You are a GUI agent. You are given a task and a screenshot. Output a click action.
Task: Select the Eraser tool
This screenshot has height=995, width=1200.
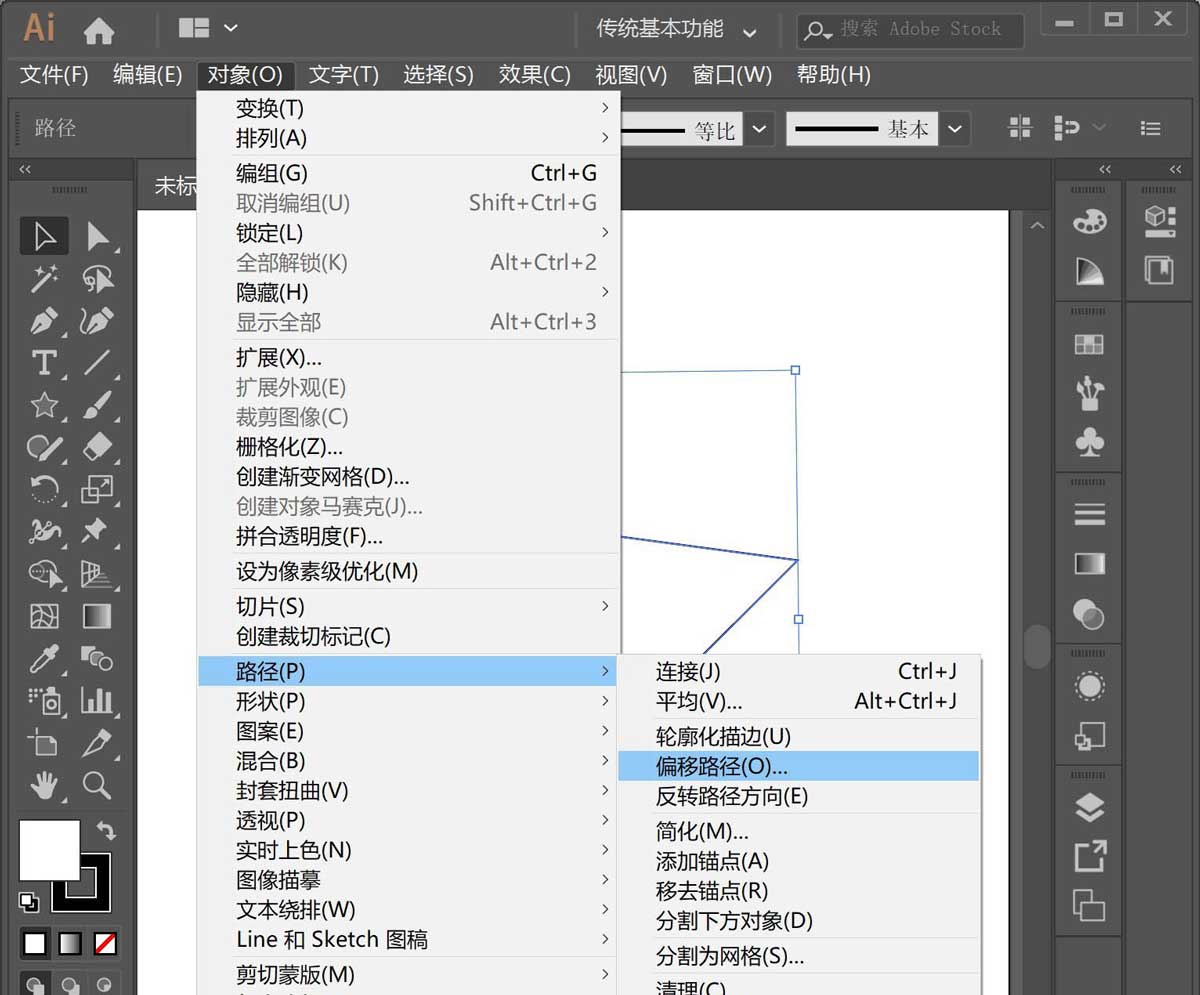97,447
